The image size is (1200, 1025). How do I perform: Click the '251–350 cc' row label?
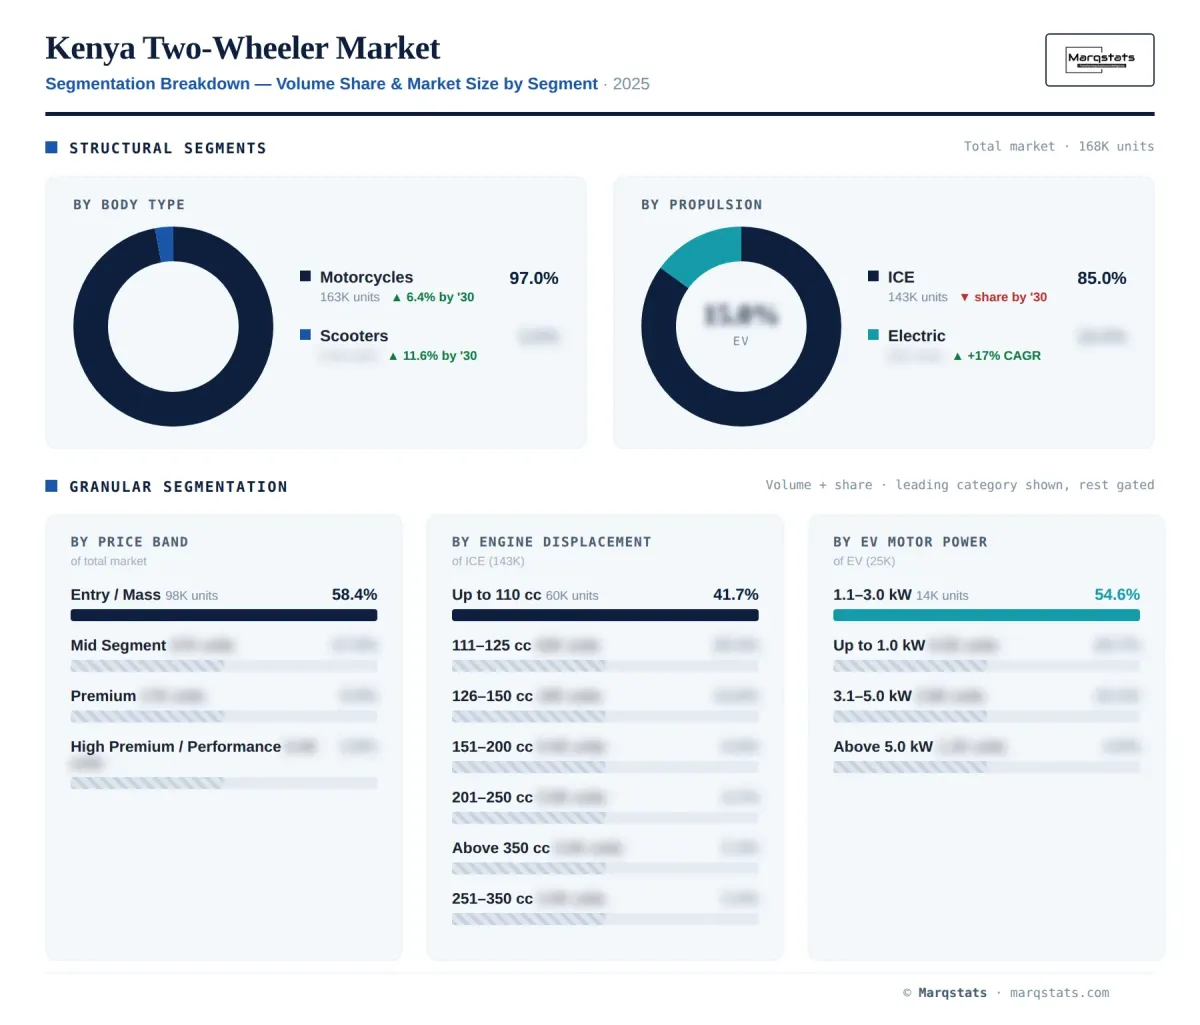click(x=492, y=899)
